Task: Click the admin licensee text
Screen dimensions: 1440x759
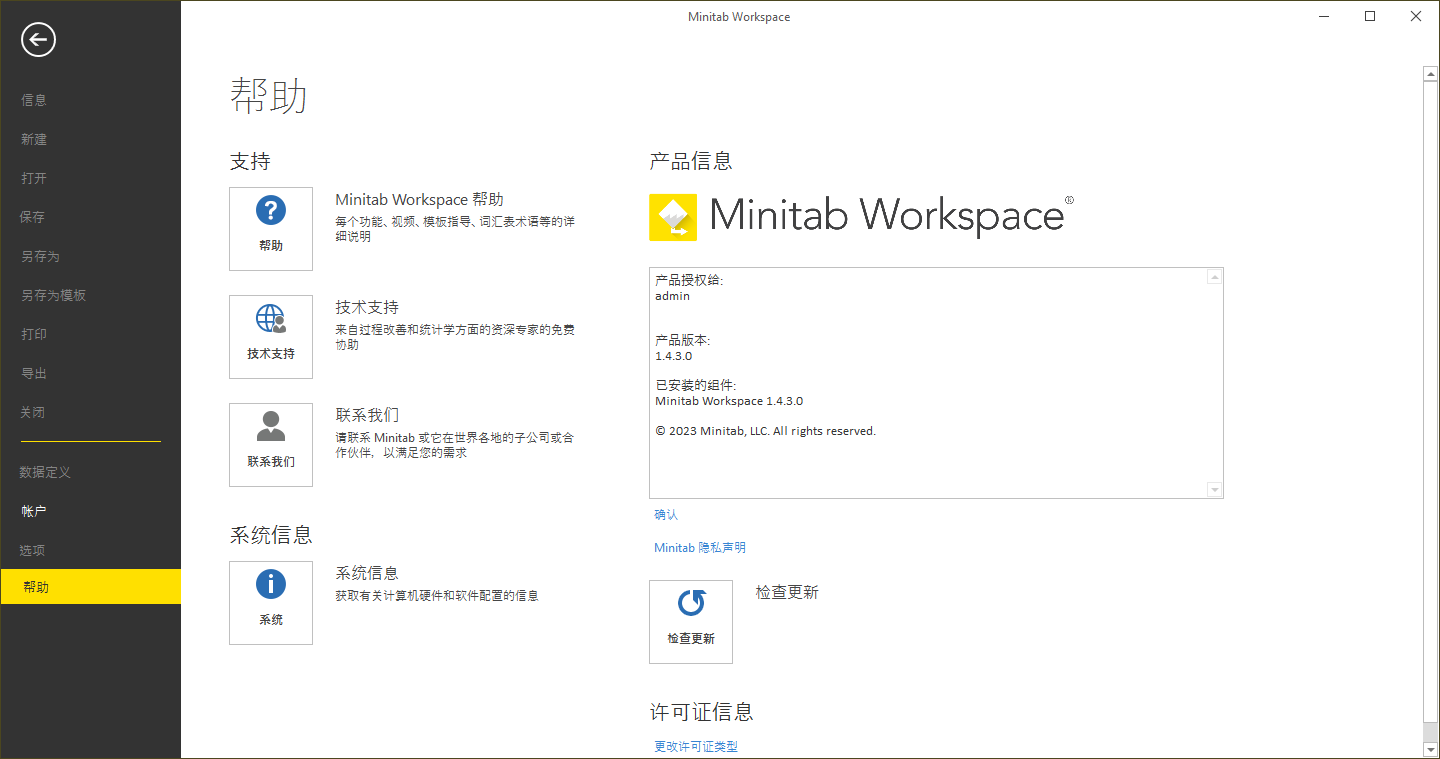Action: [x=672, y=296]
